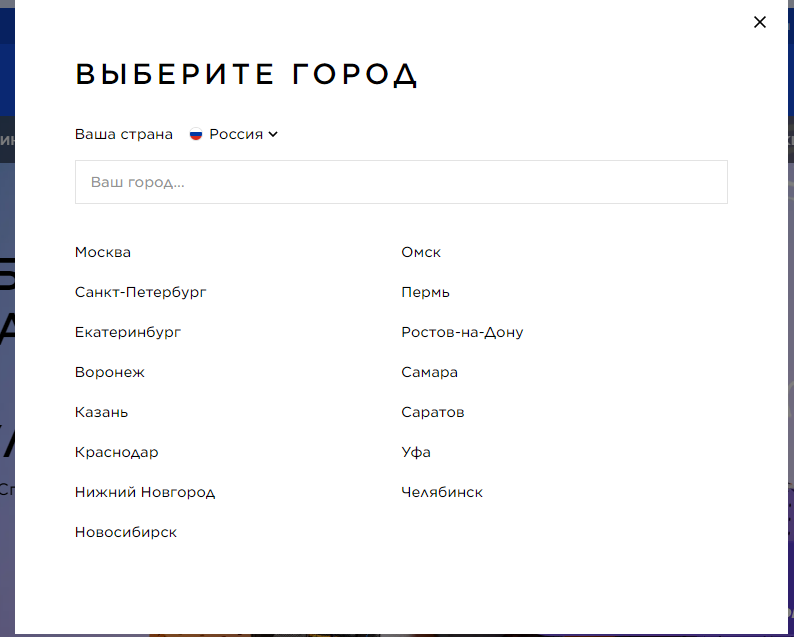Select Новосибирск from the cities

(x=126, y=532)
